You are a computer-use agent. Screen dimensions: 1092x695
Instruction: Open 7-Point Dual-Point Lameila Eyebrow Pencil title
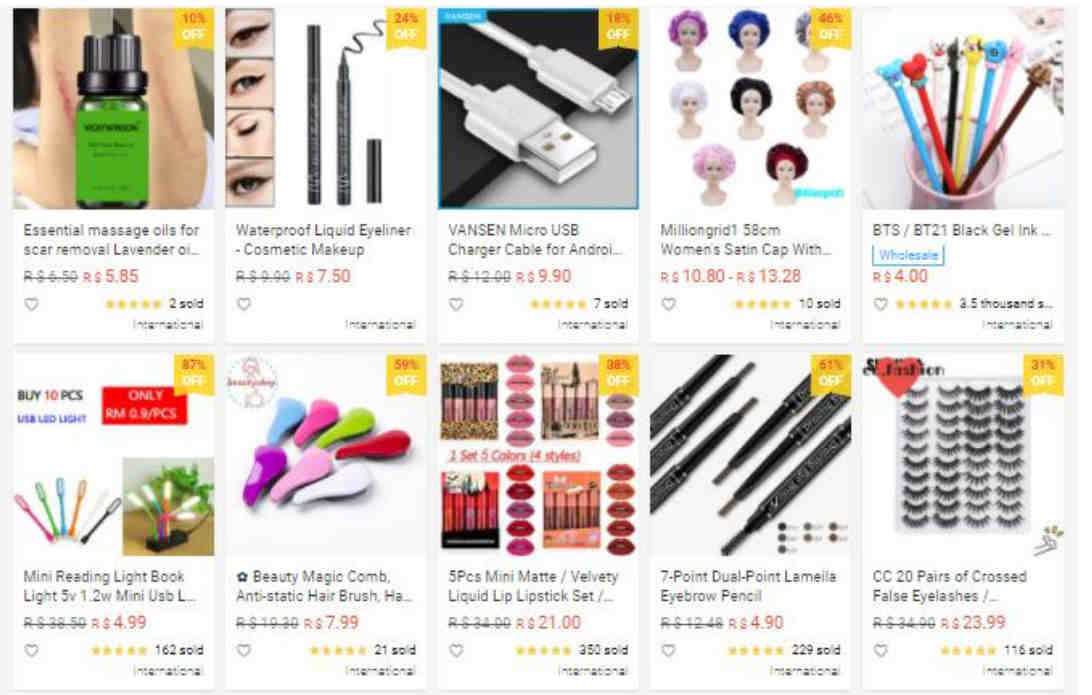[x=748, y=586]
